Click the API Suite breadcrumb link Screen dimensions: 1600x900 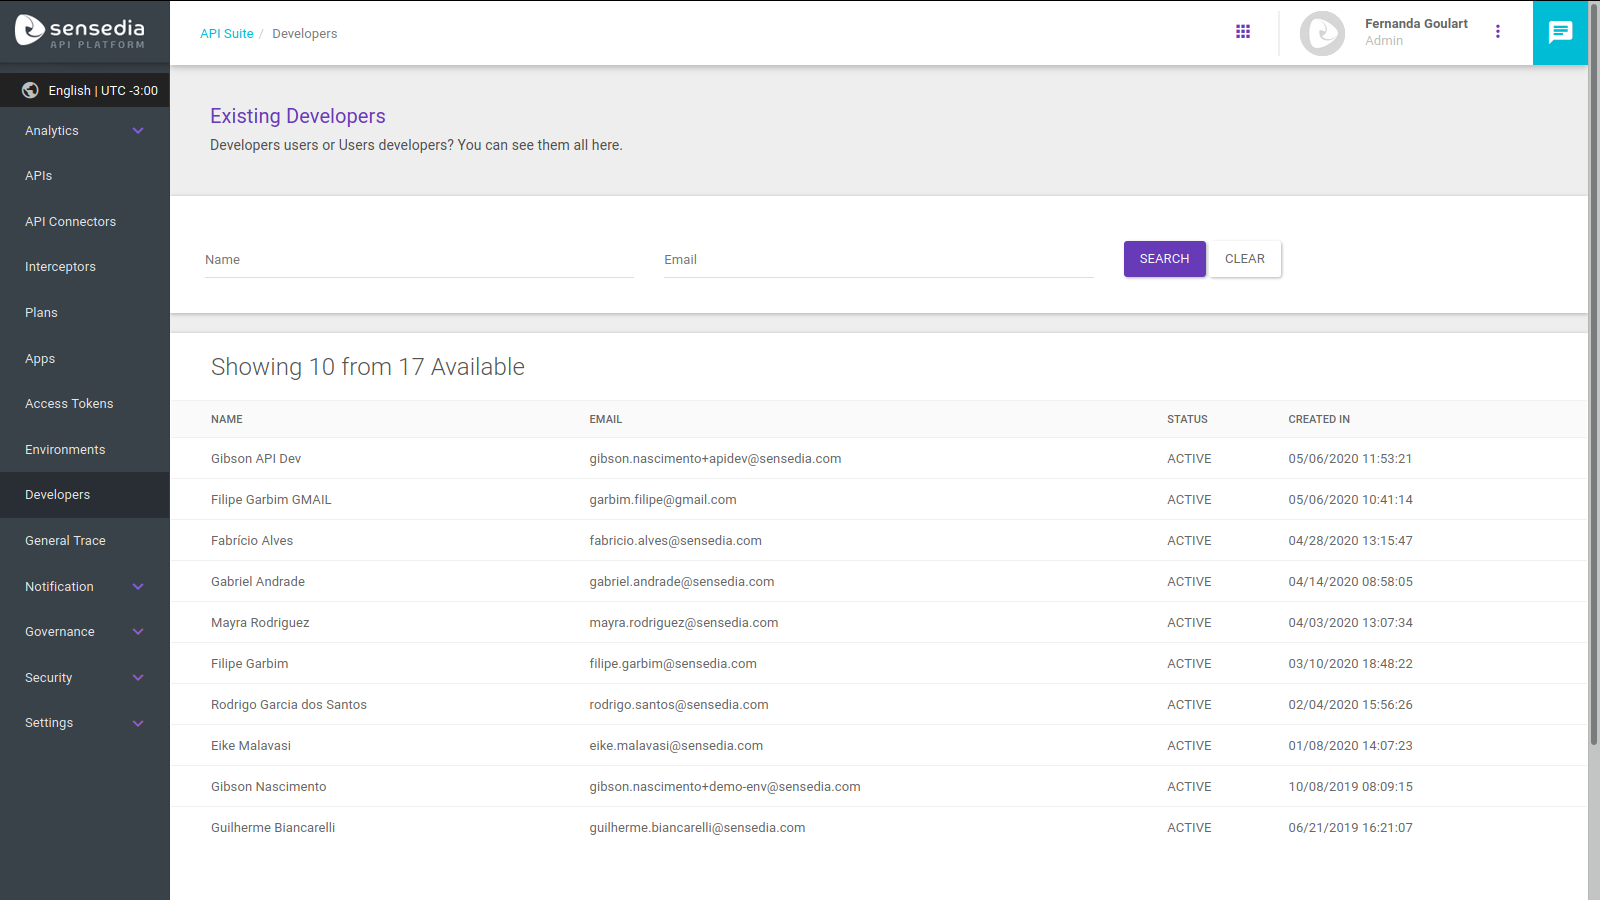pos(227,34)
